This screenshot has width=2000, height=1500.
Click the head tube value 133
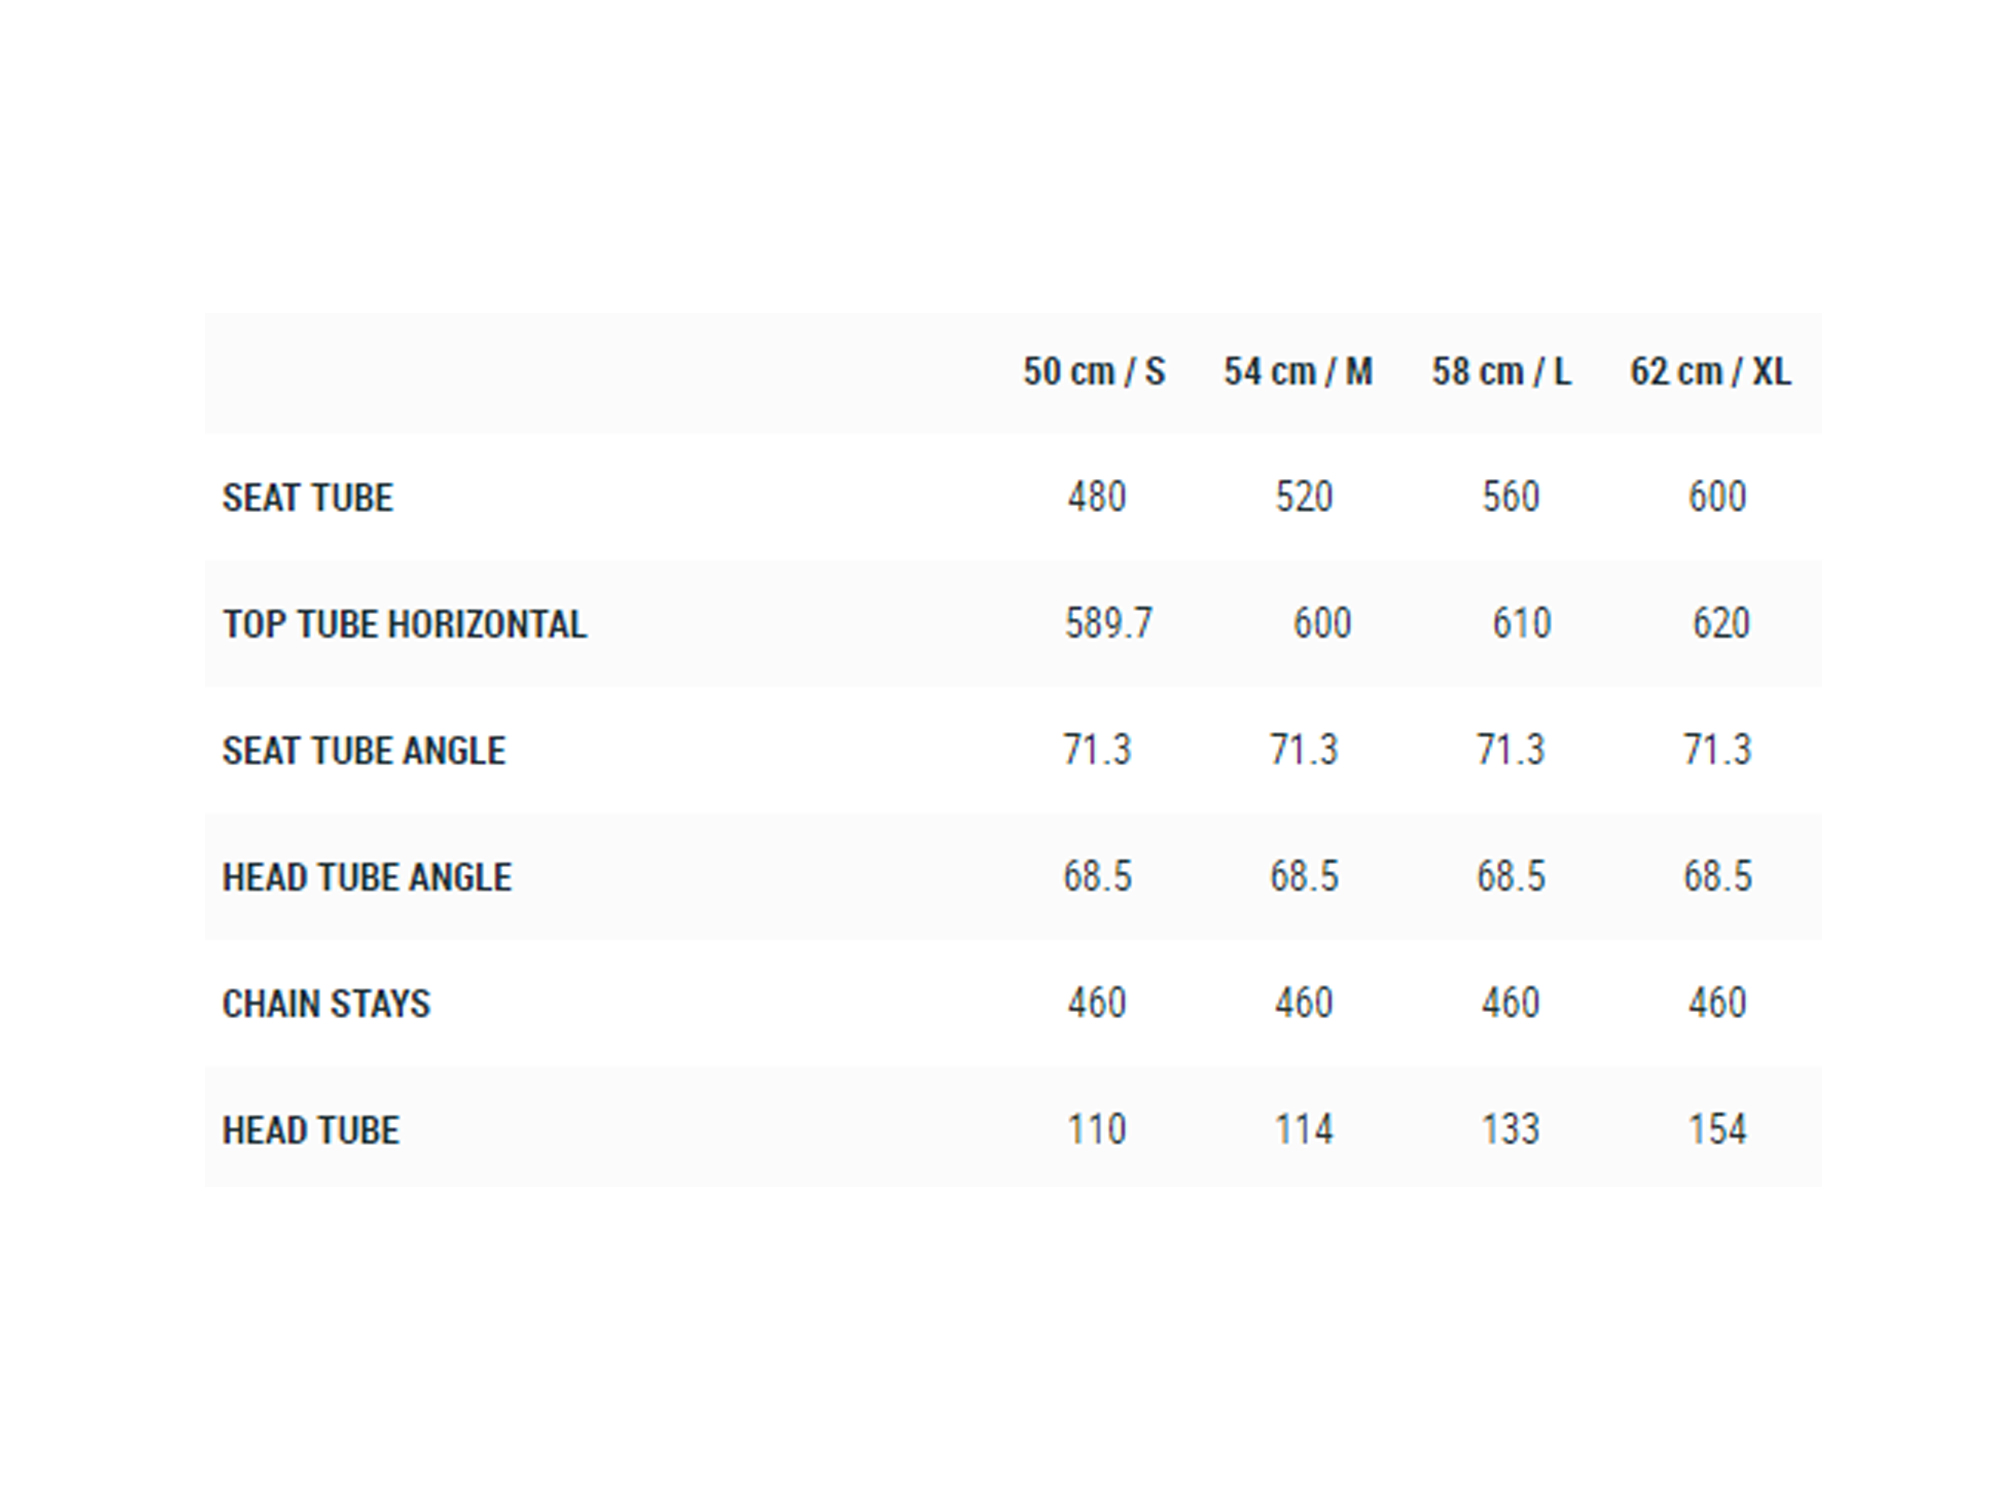tap(1511, 1130)
